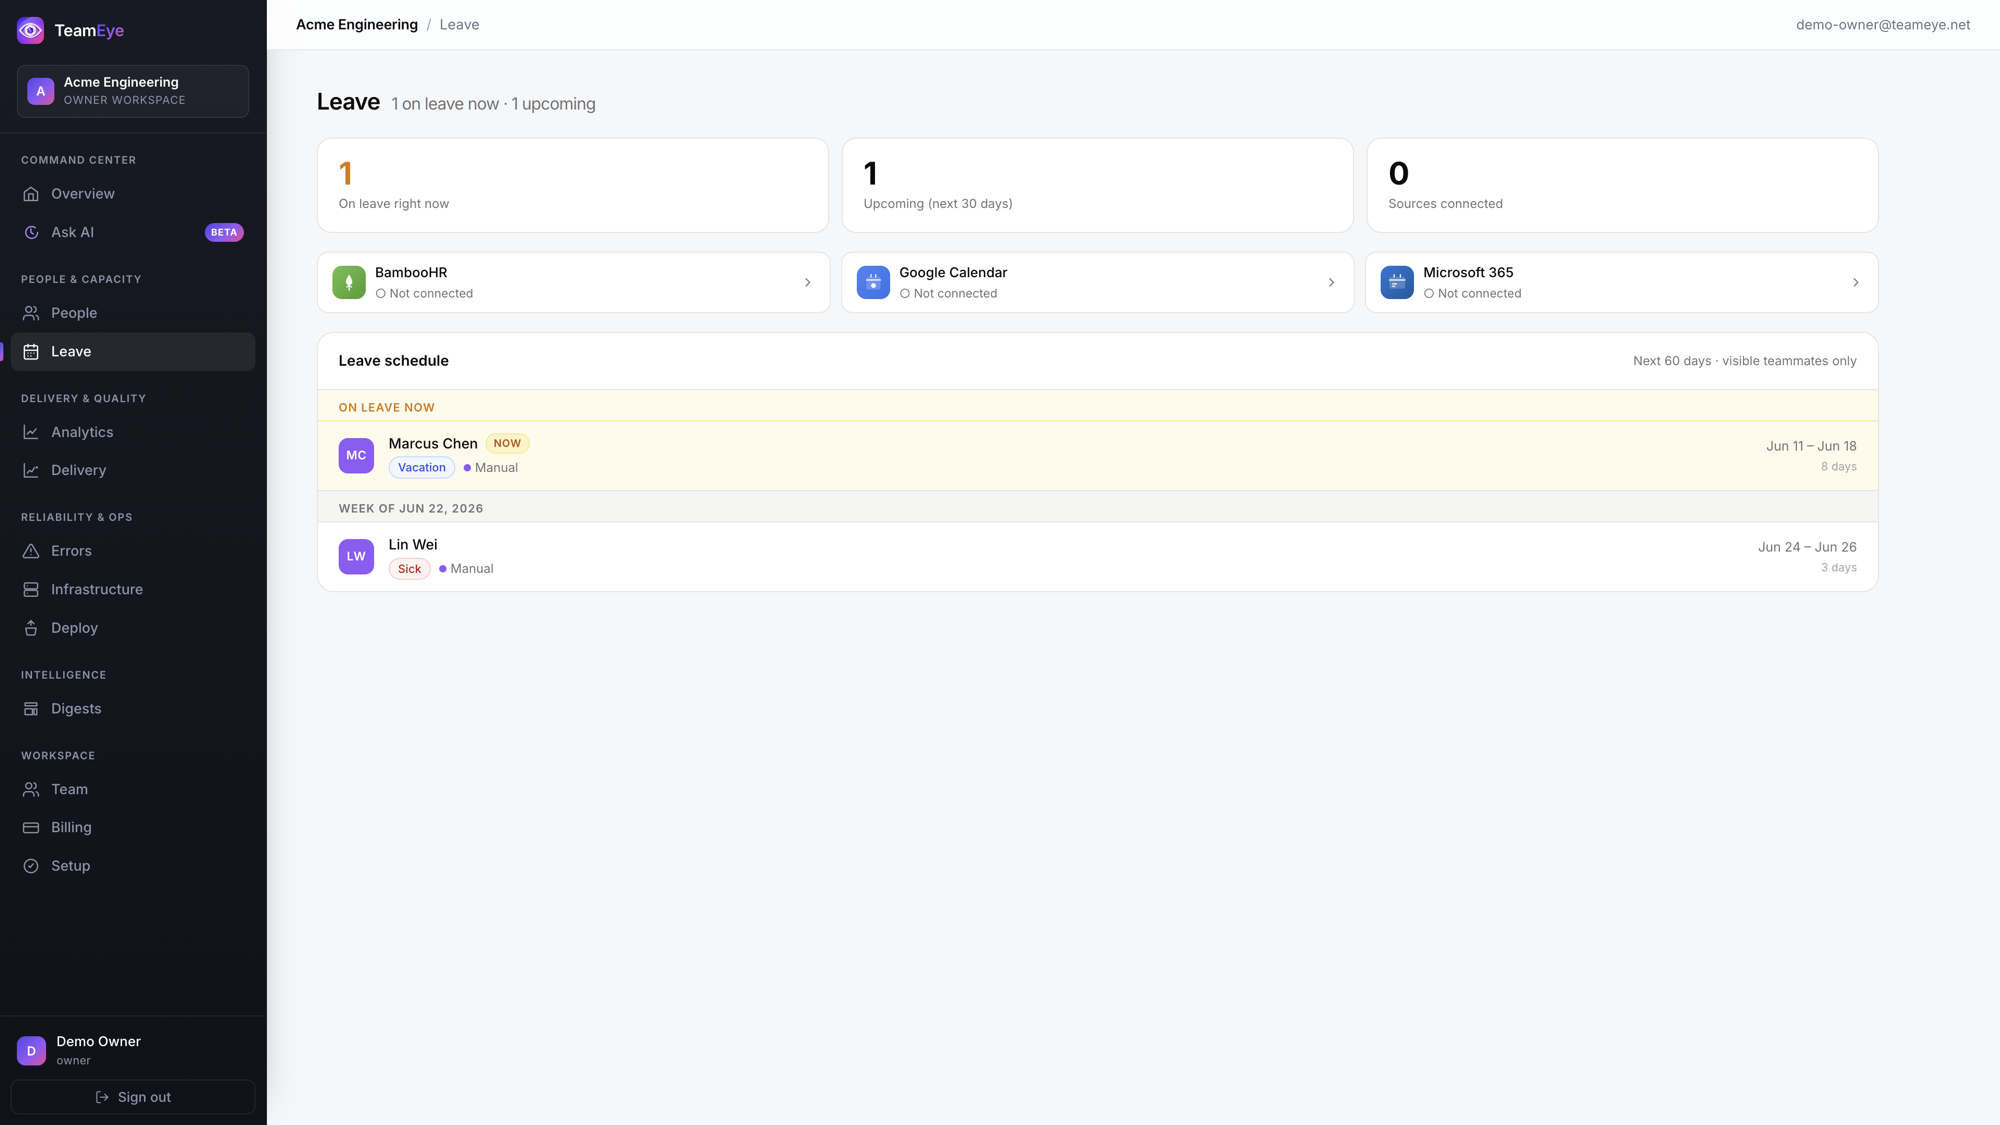Expand the Google Calendar card chevron
2000x1125 pixels.
pos(1331,283)
